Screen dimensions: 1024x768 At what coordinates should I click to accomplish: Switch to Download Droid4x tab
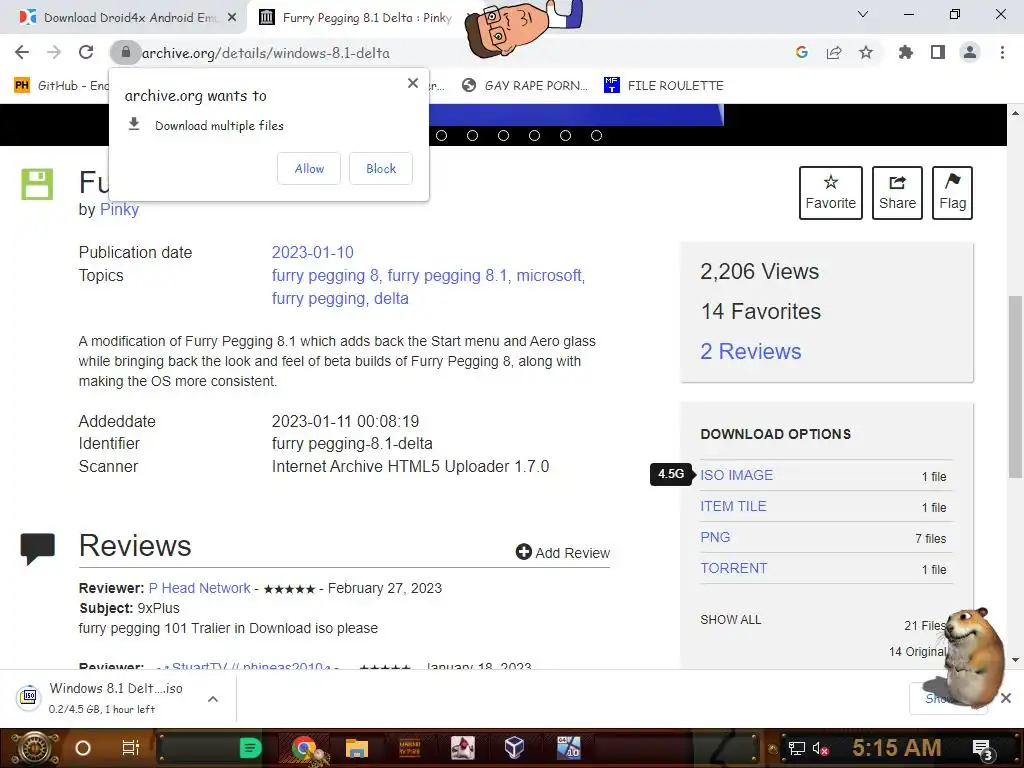(x=123, y=18)
